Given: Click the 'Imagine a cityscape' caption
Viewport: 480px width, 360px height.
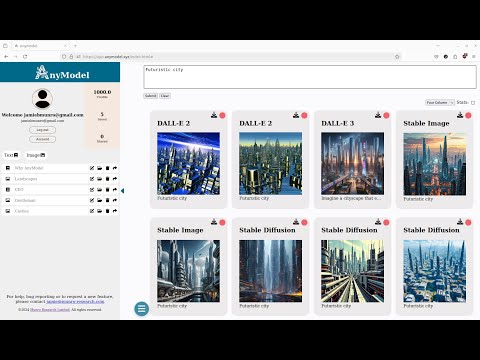Looking at the screenshot, I should (351, 198).
